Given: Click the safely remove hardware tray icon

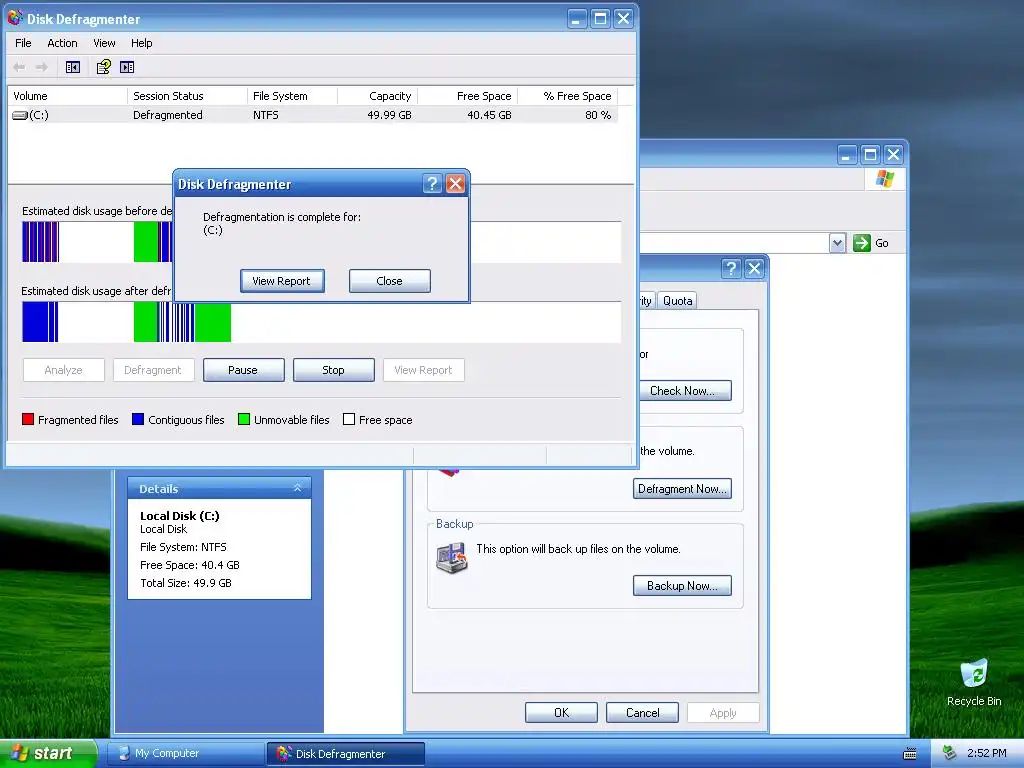Looking at the screenshot, I should click(950, 754).
